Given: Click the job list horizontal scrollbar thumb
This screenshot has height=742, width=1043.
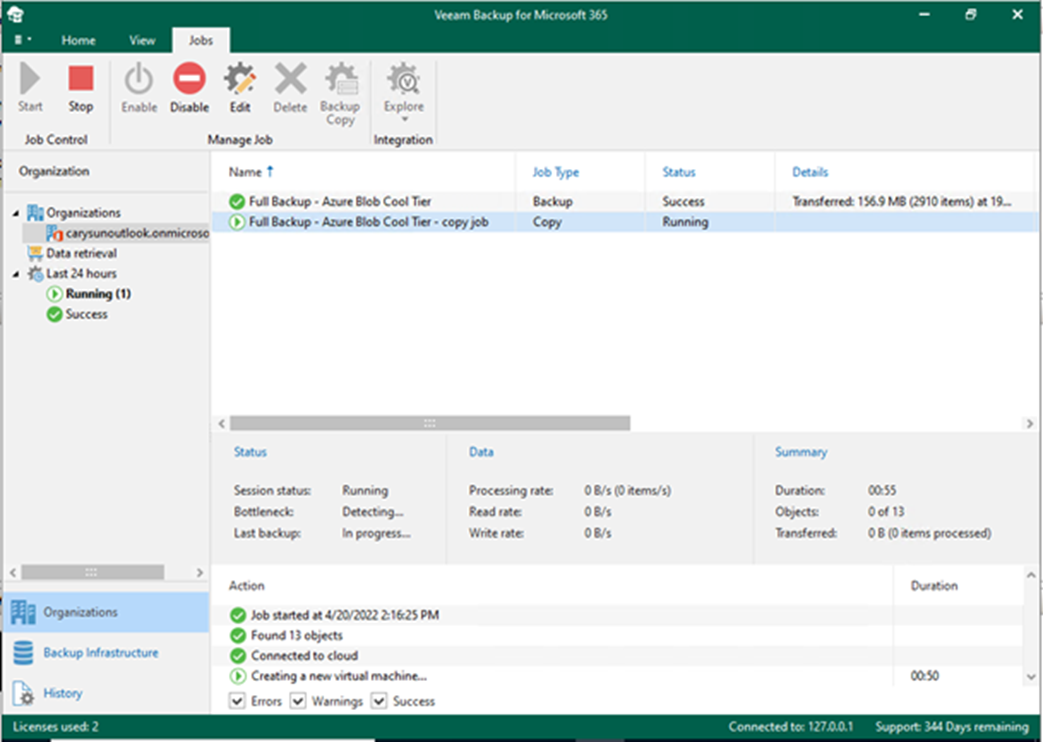Looking at the screenshot, I should coord(430,423).
